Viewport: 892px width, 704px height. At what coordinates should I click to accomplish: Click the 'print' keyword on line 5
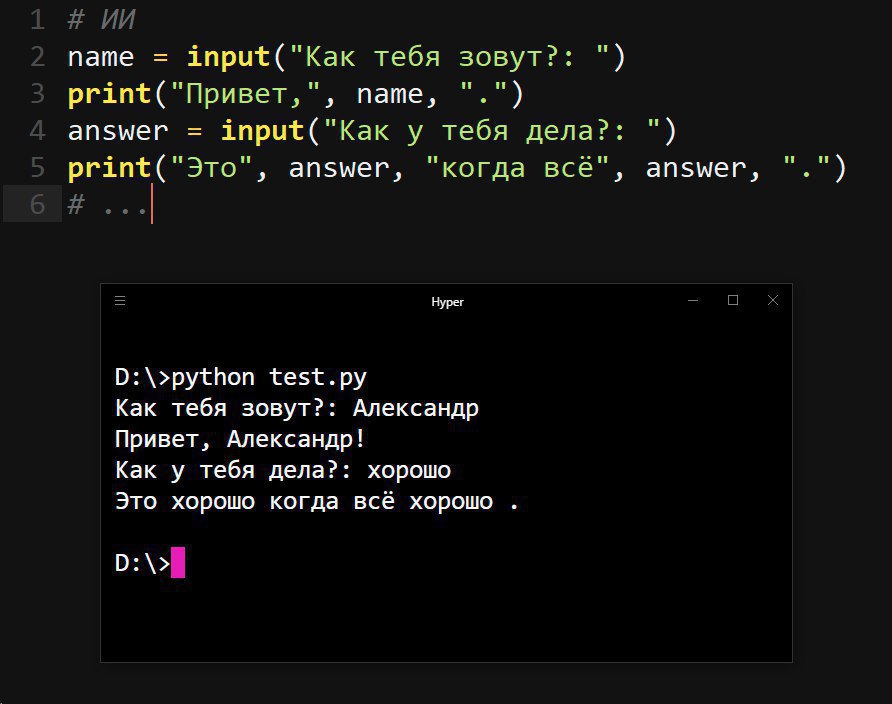coord(109,168)
